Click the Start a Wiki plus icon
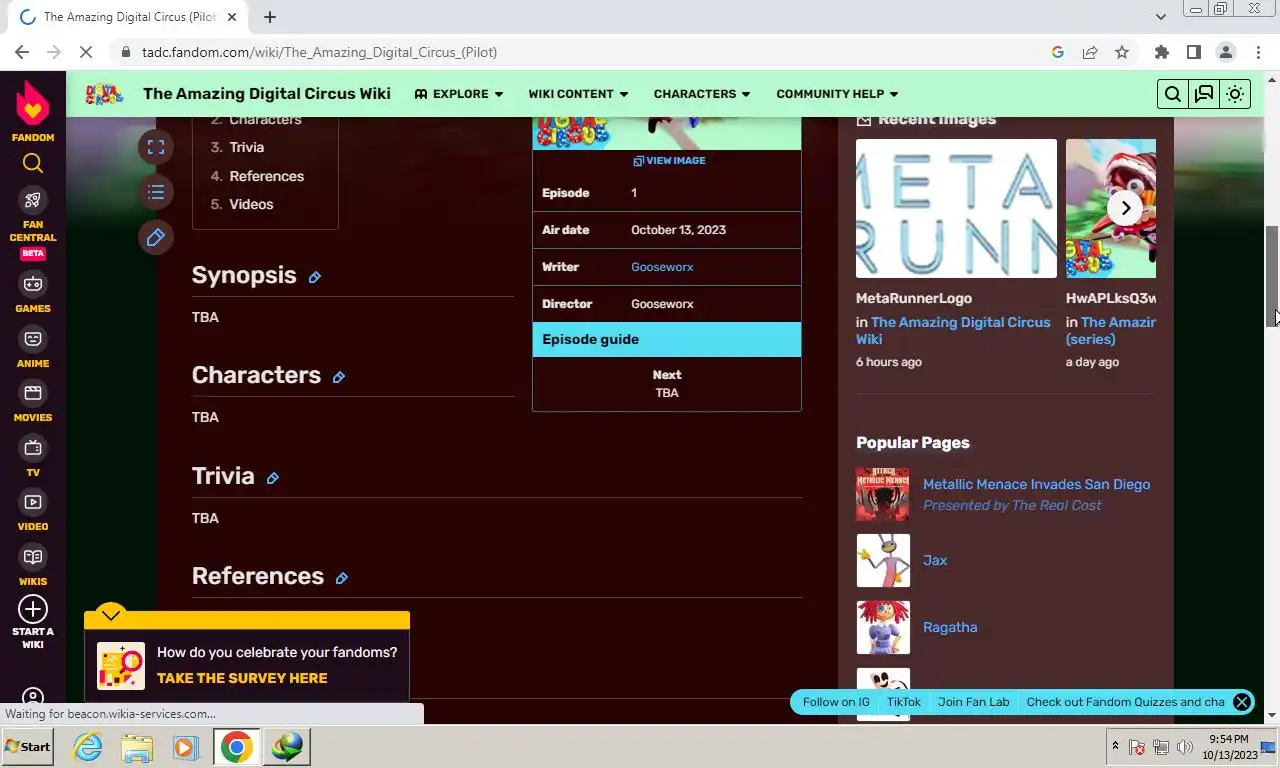 tap(33, 609)
